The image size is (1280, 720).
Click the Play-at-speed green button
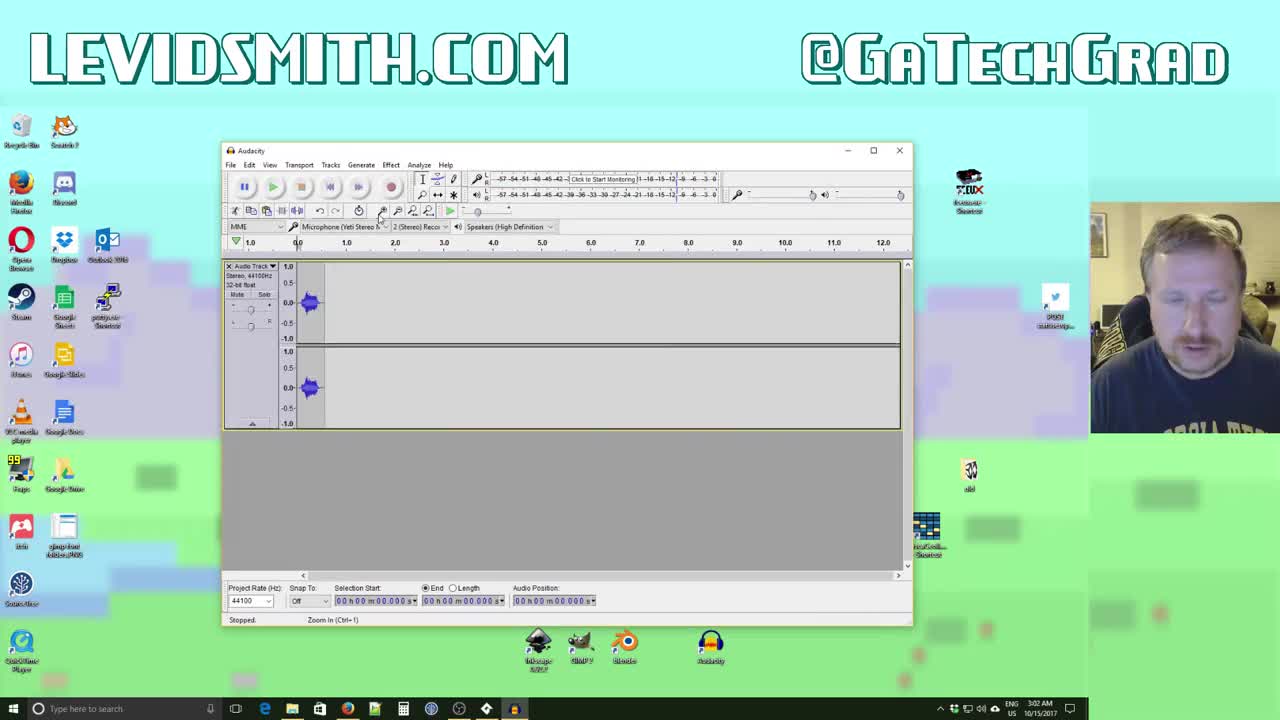pyautogui.click(x=450, y=211)
